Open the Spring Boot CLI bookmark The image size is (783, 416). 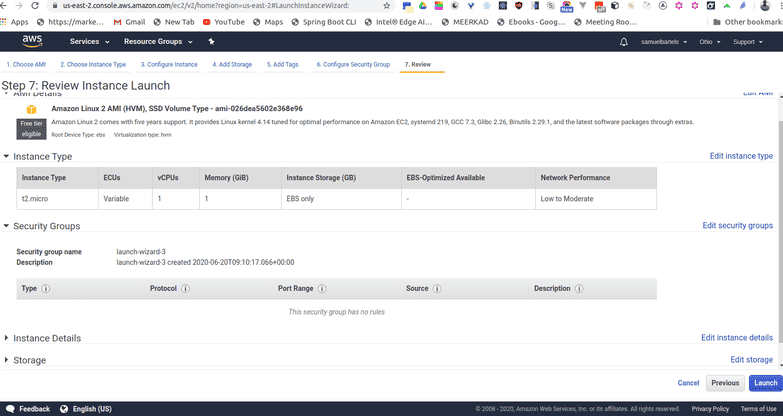[x=324, y=22]
